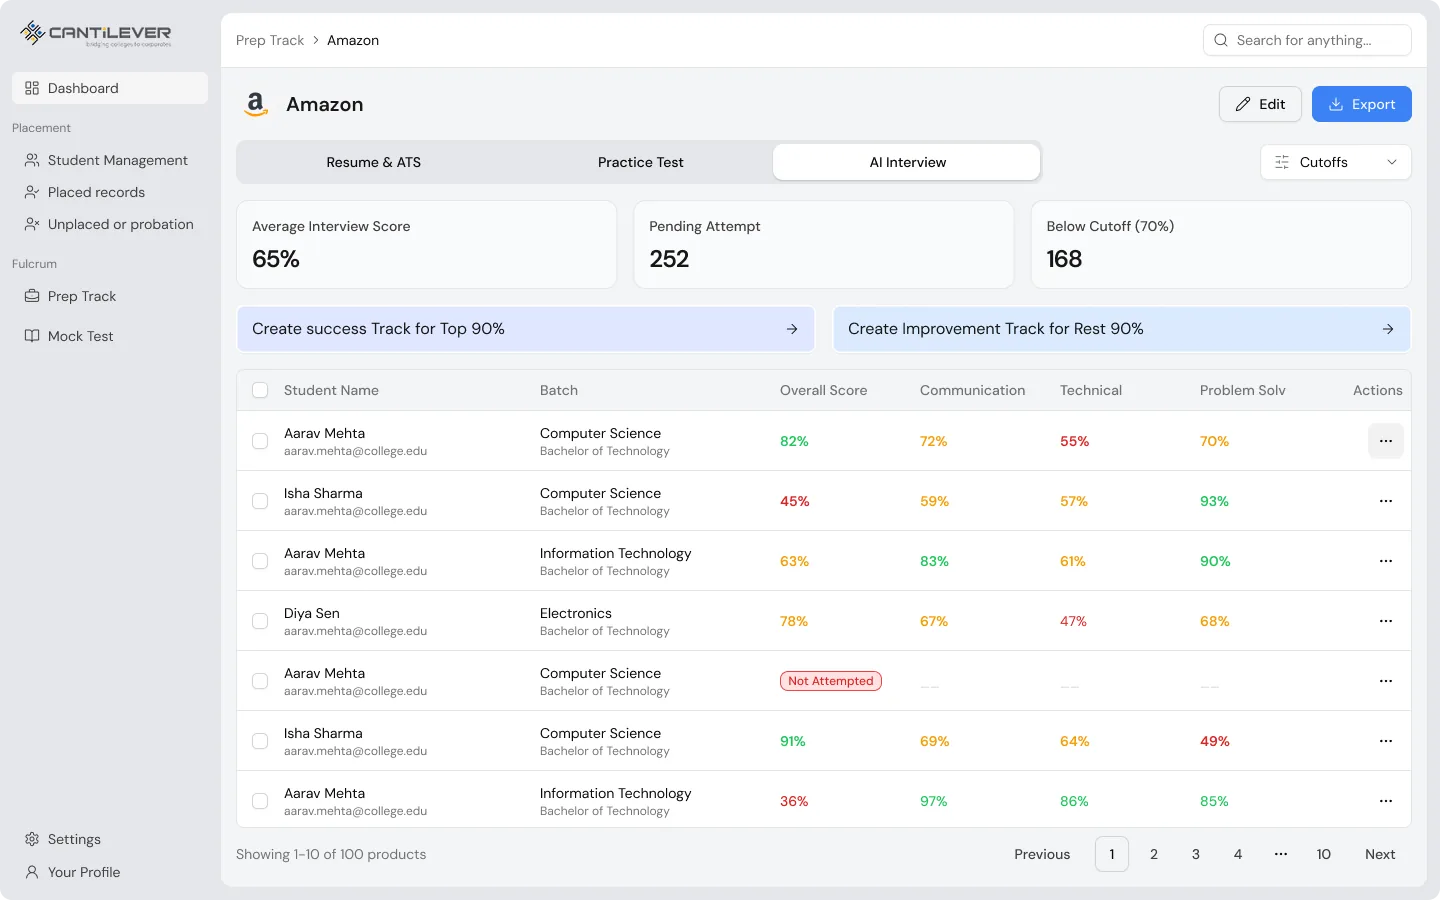Screen dimensions: 1440x900
Task: Click the Amazon logo icon
Action: pos(256,104)
